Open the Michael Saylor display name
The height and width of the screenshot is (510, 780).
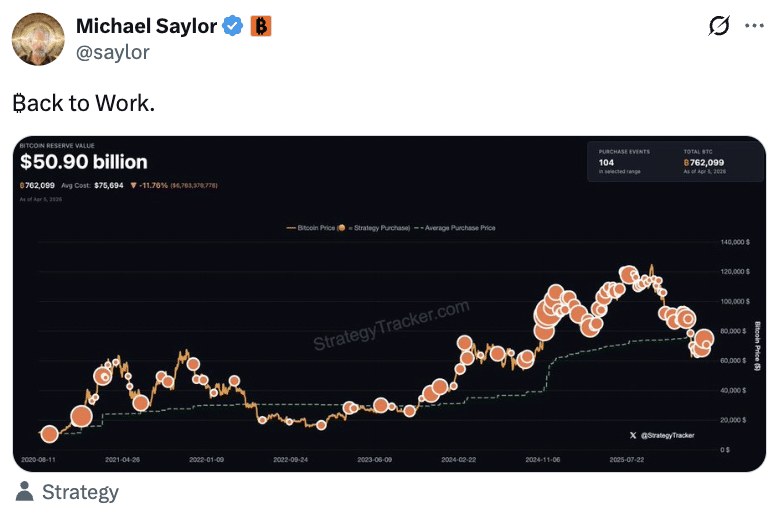coord(146,27)
